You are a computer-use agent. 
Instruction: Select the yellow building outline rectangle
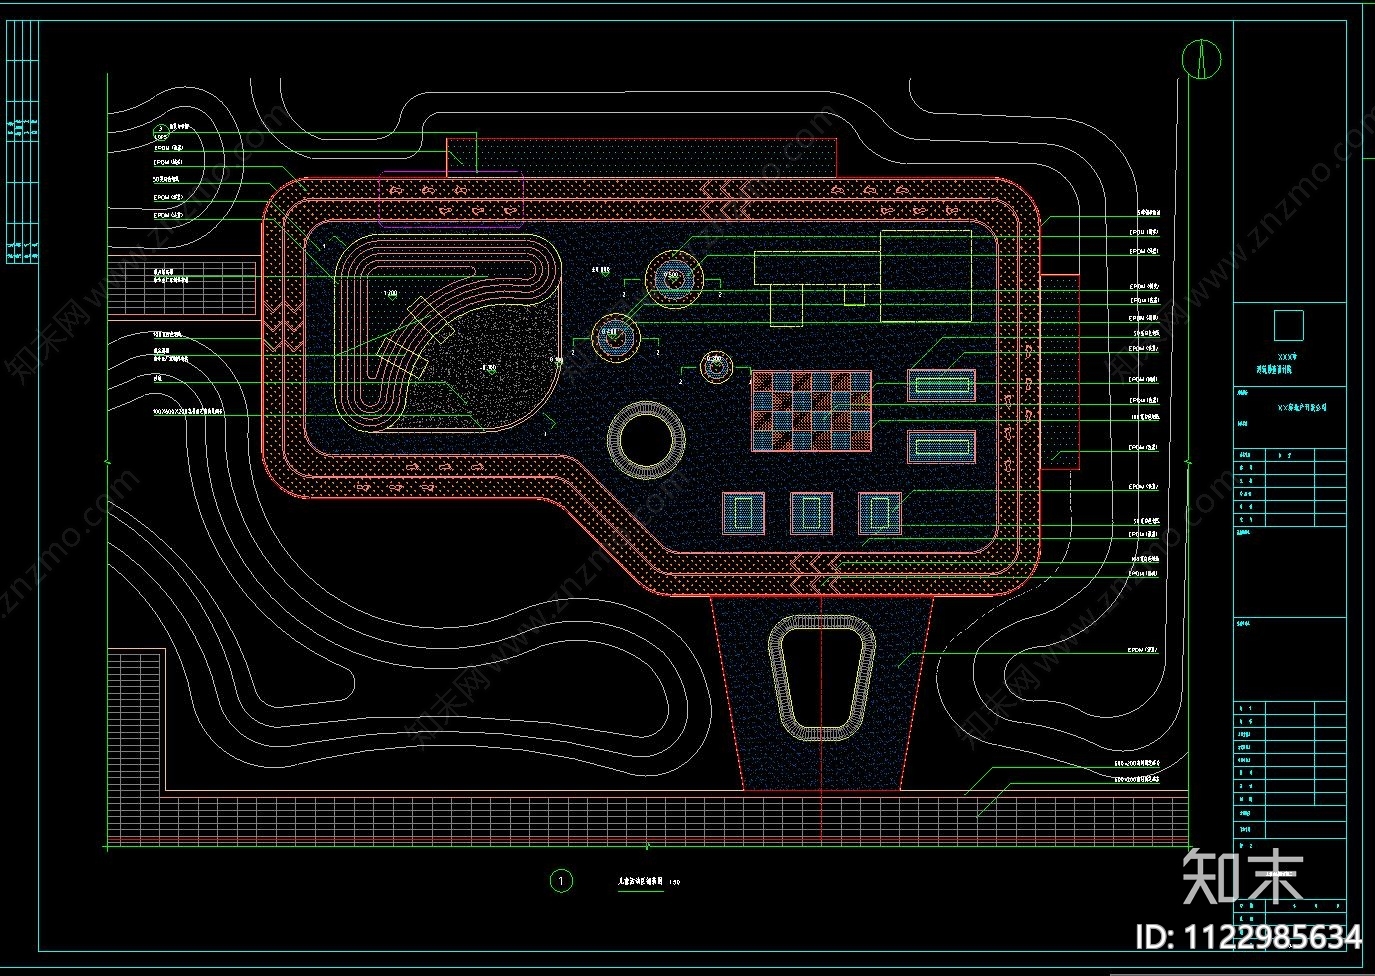[925, 275]
